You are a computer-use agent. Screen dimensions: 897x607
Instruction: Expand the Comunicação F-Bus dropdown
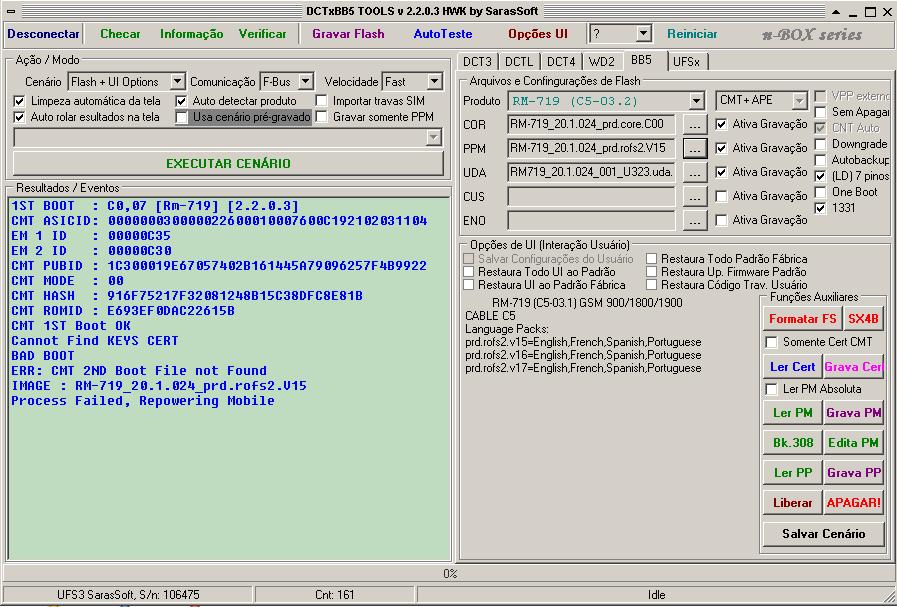click(x=305, y=81)
